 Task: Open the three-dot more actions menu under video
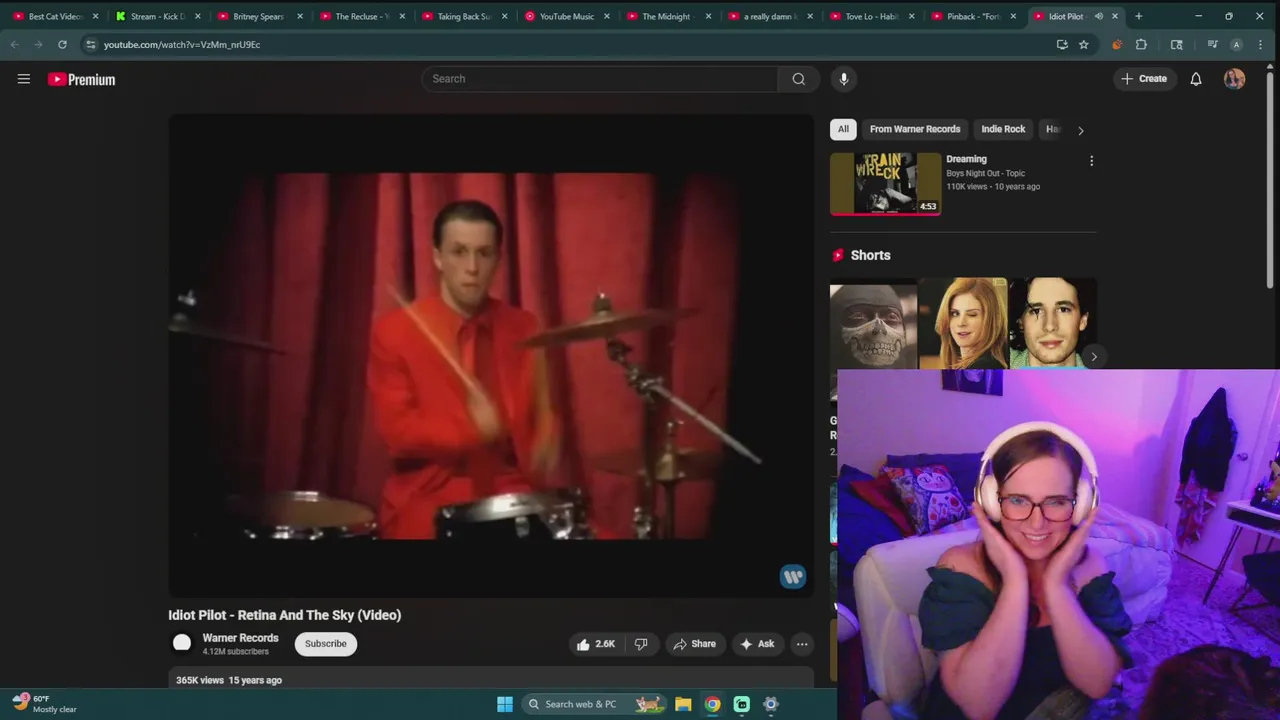click(x=802, y=644)
